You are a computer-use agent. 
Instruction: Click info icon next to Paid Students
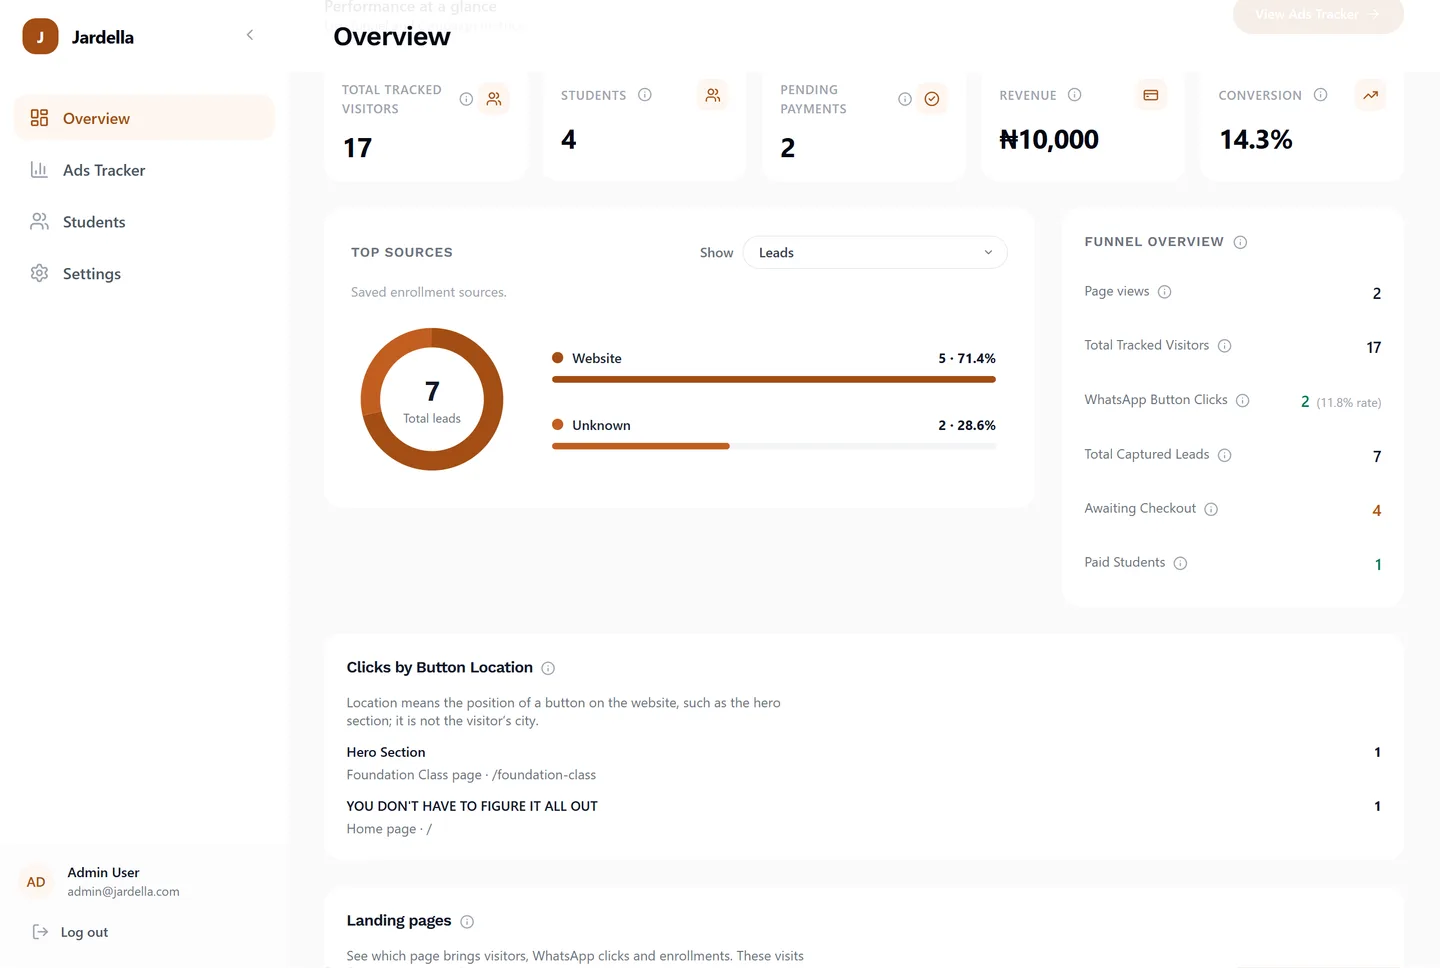(x=1180, y=563)
